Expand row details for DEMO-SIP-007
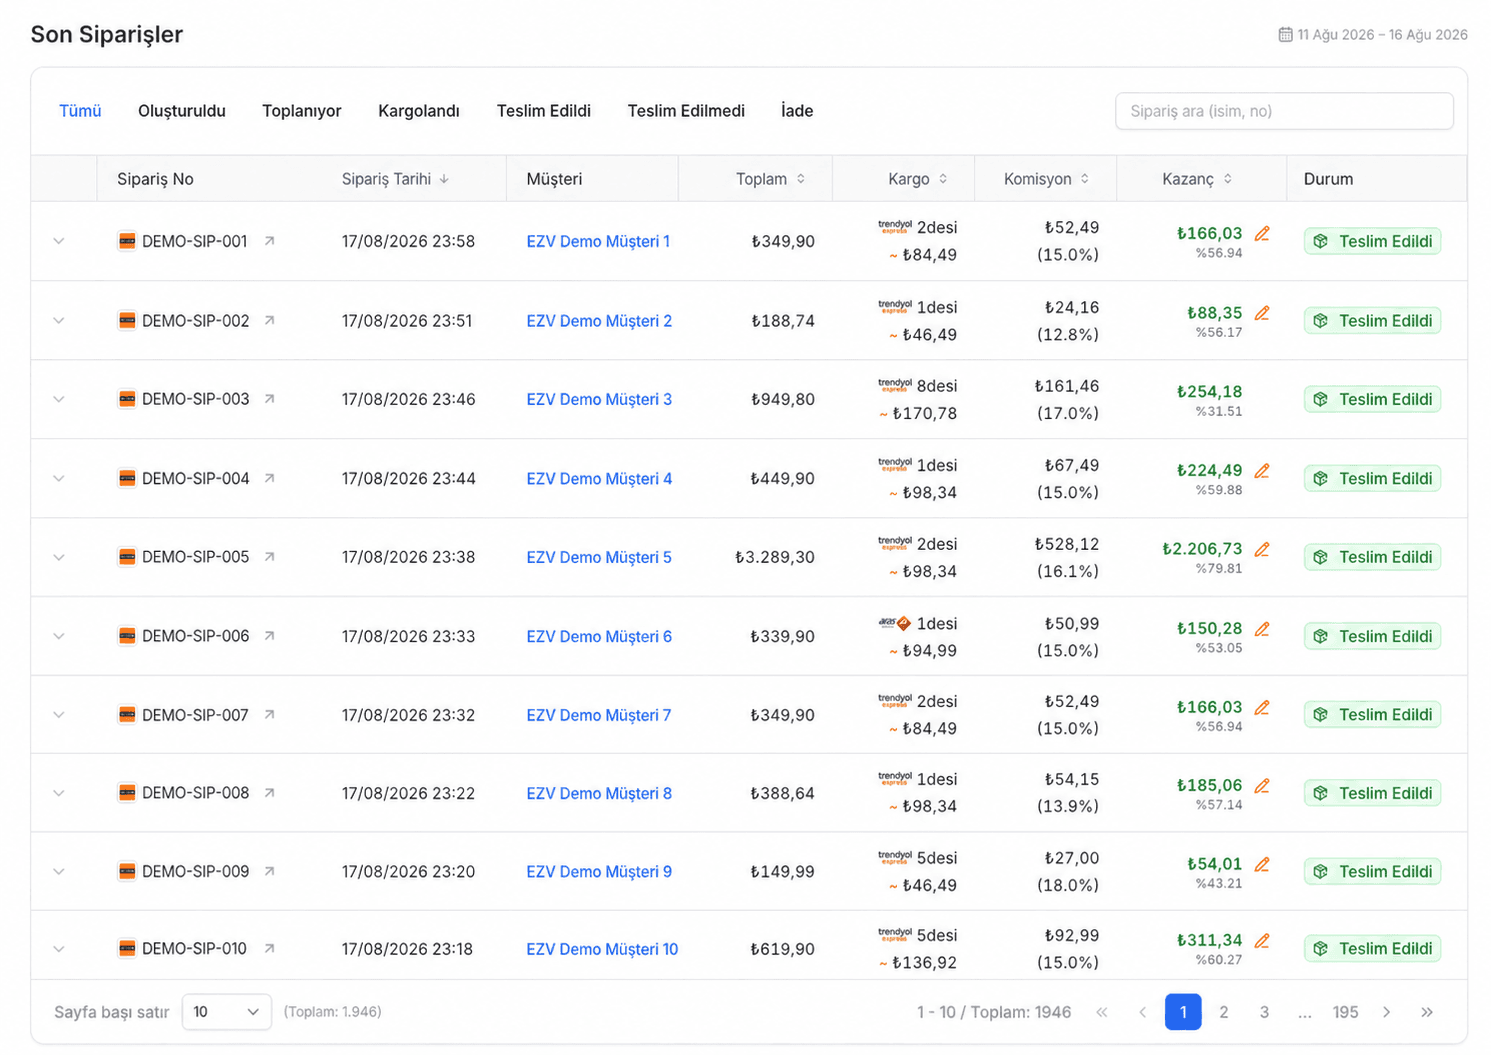This screenshot has height=1055, width=1491. coord(59,715)
